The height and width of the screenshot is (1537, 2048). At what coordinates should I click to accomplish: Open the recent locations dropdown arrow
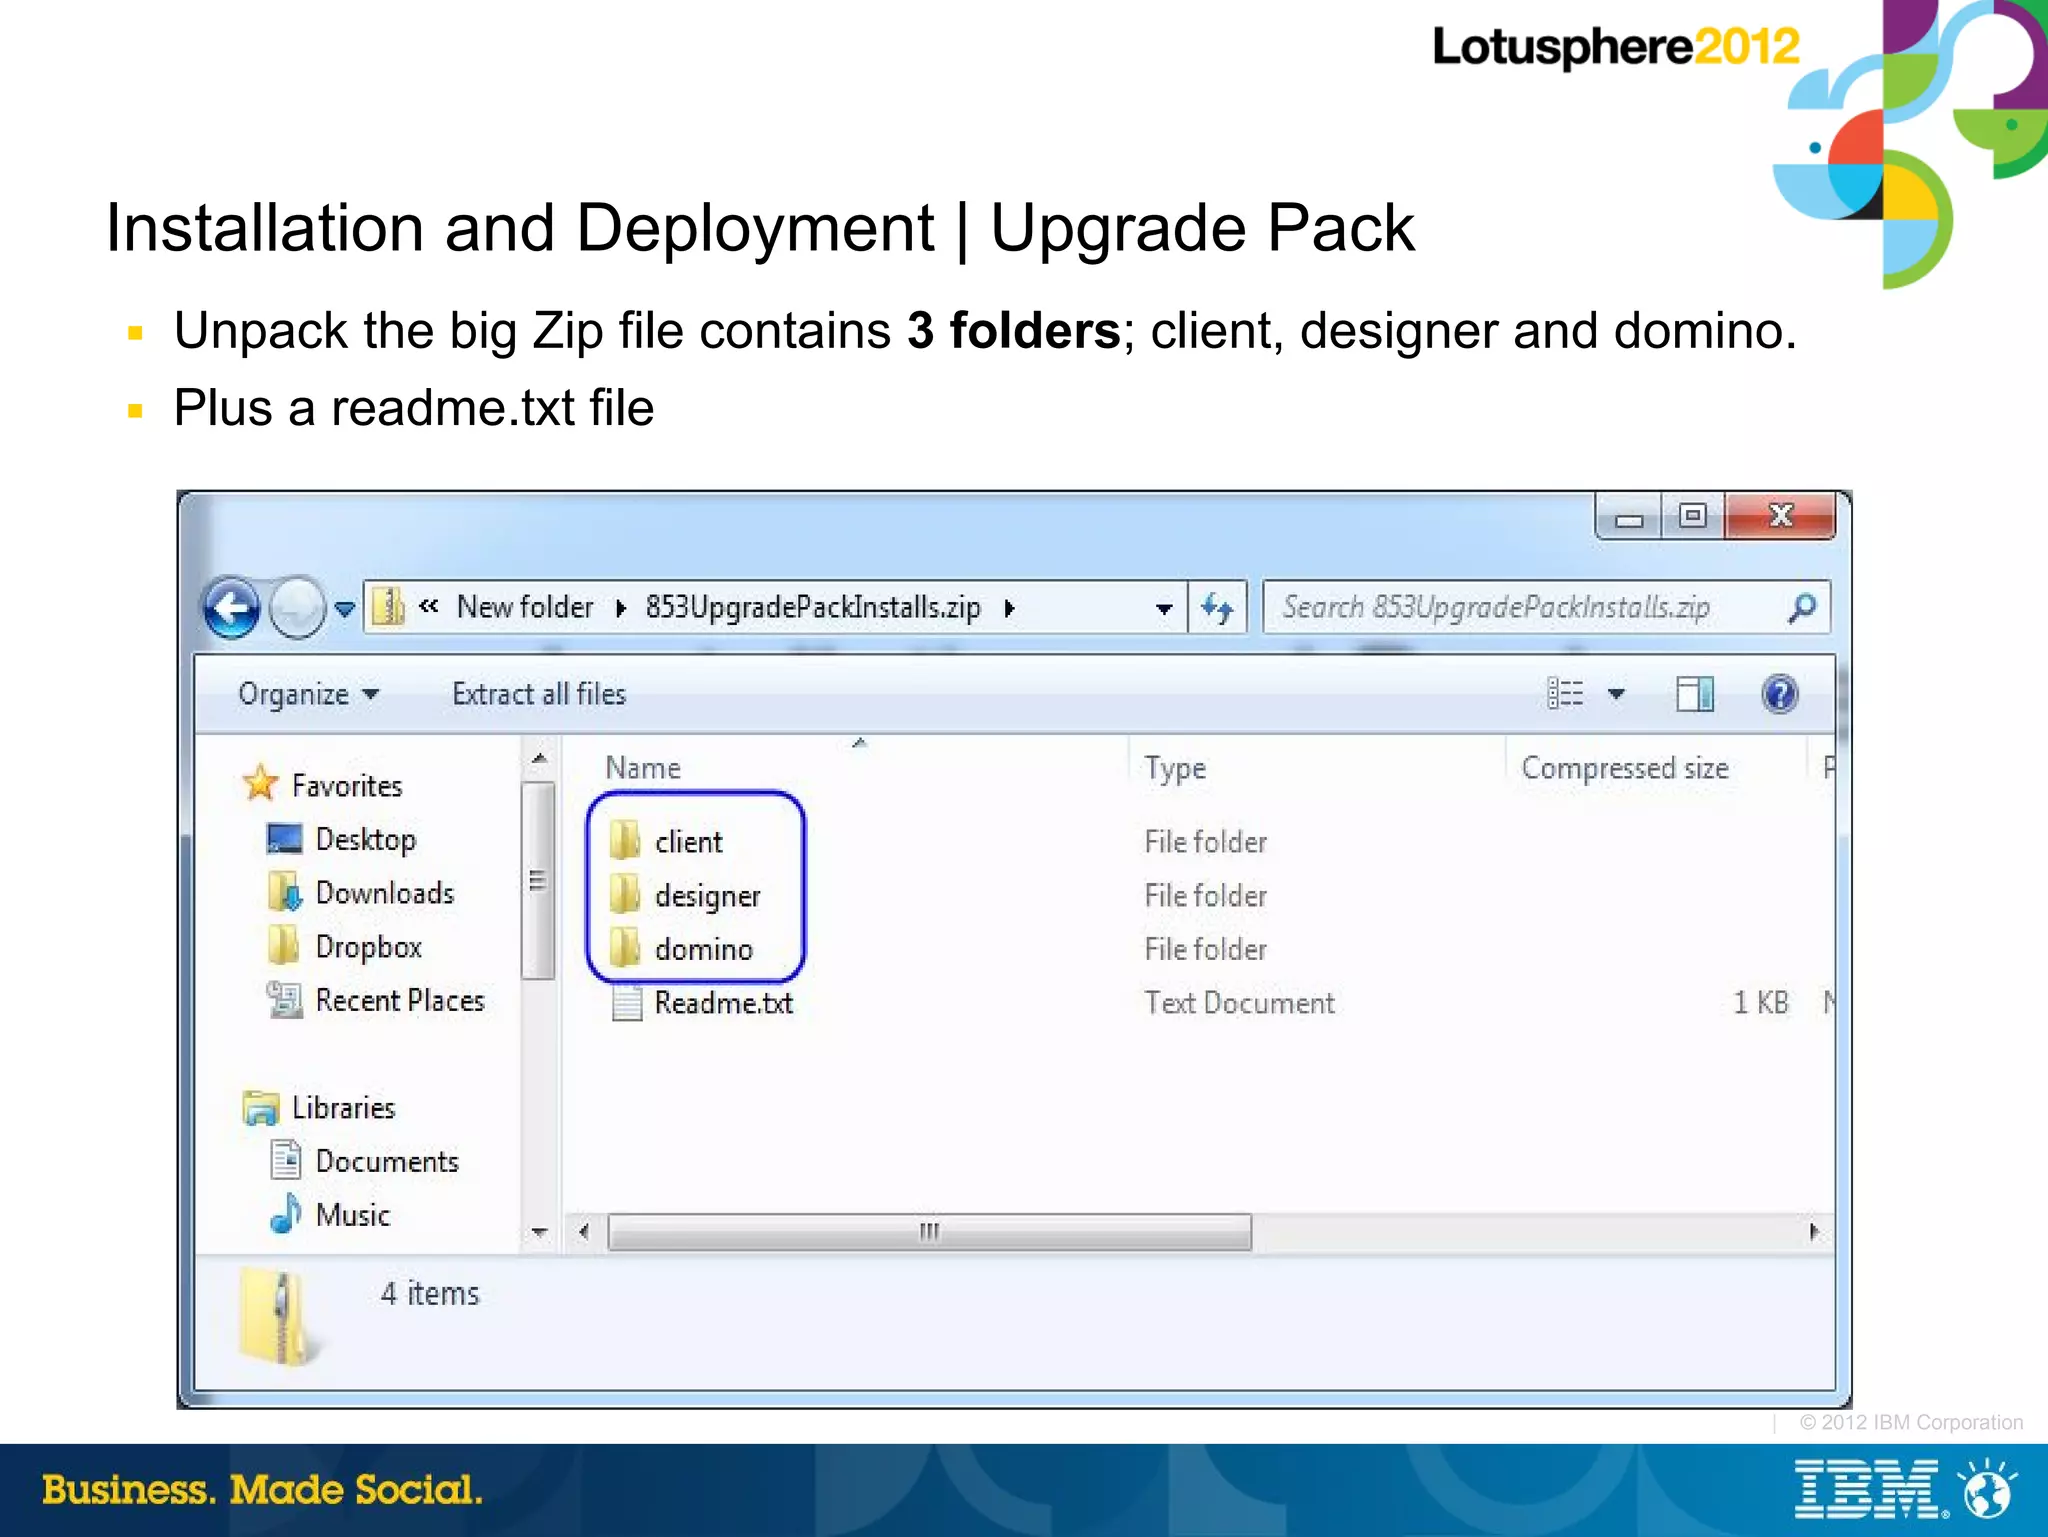[x=345, y=608]
